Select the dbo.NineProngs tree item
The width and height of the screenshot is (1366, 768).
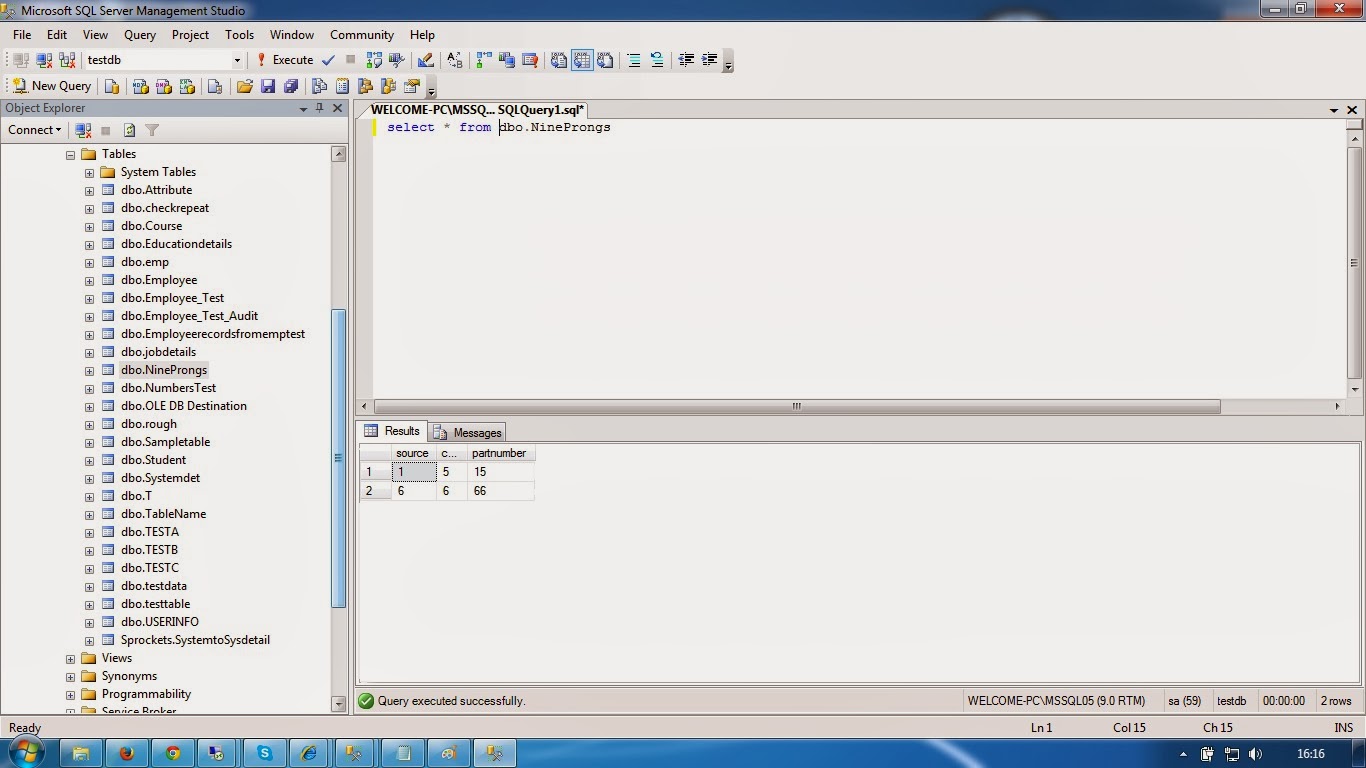click(163, 369)
